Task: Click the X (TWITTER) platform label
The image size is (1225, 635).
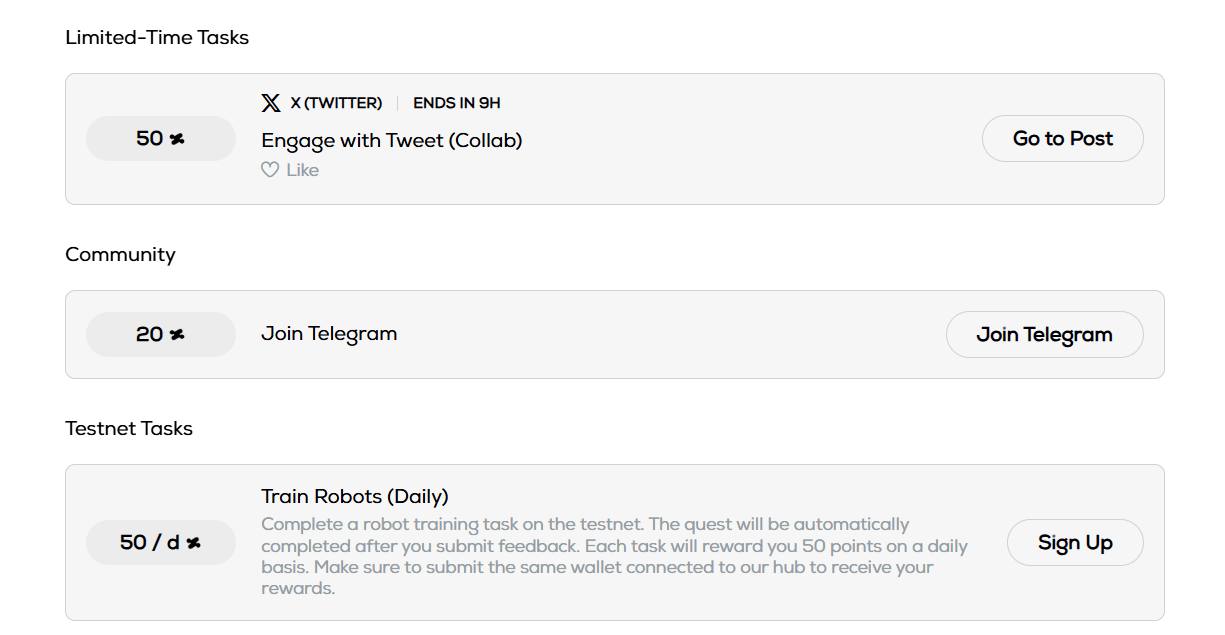Action: [336, 103]
